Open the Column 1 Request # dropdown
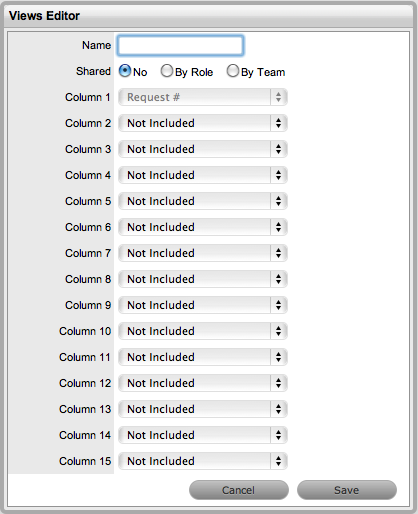This screenshot has height=514, width=418. 203,97
